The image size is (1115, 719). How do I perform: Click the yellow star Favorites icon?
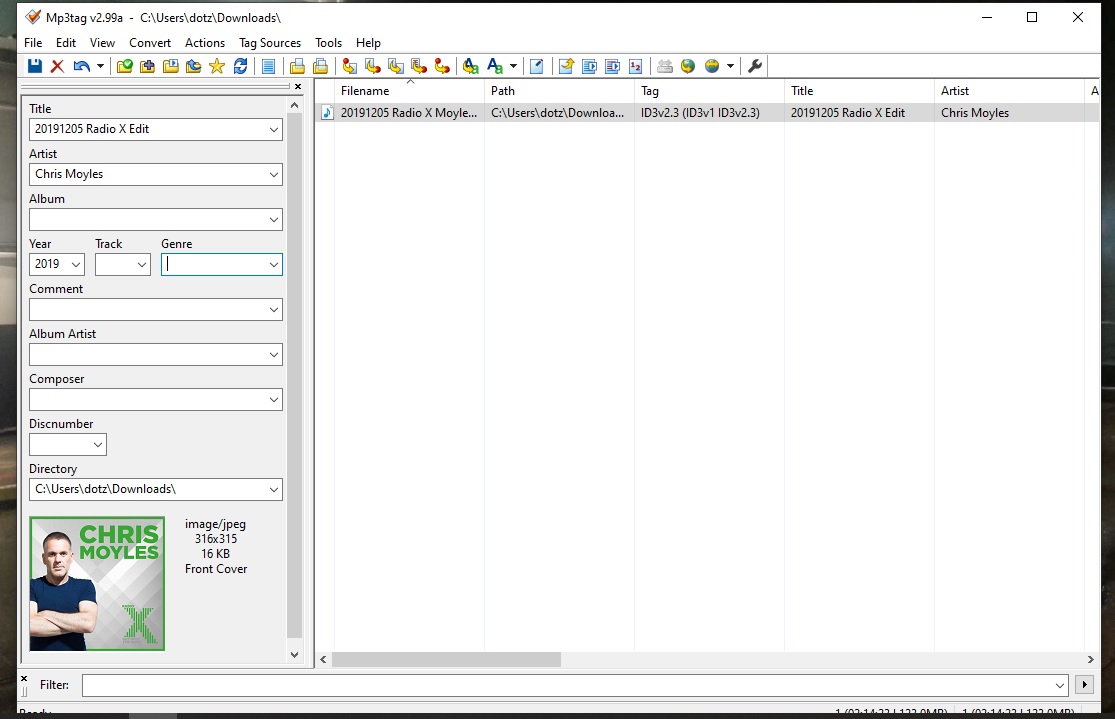(x=217, y=66)
